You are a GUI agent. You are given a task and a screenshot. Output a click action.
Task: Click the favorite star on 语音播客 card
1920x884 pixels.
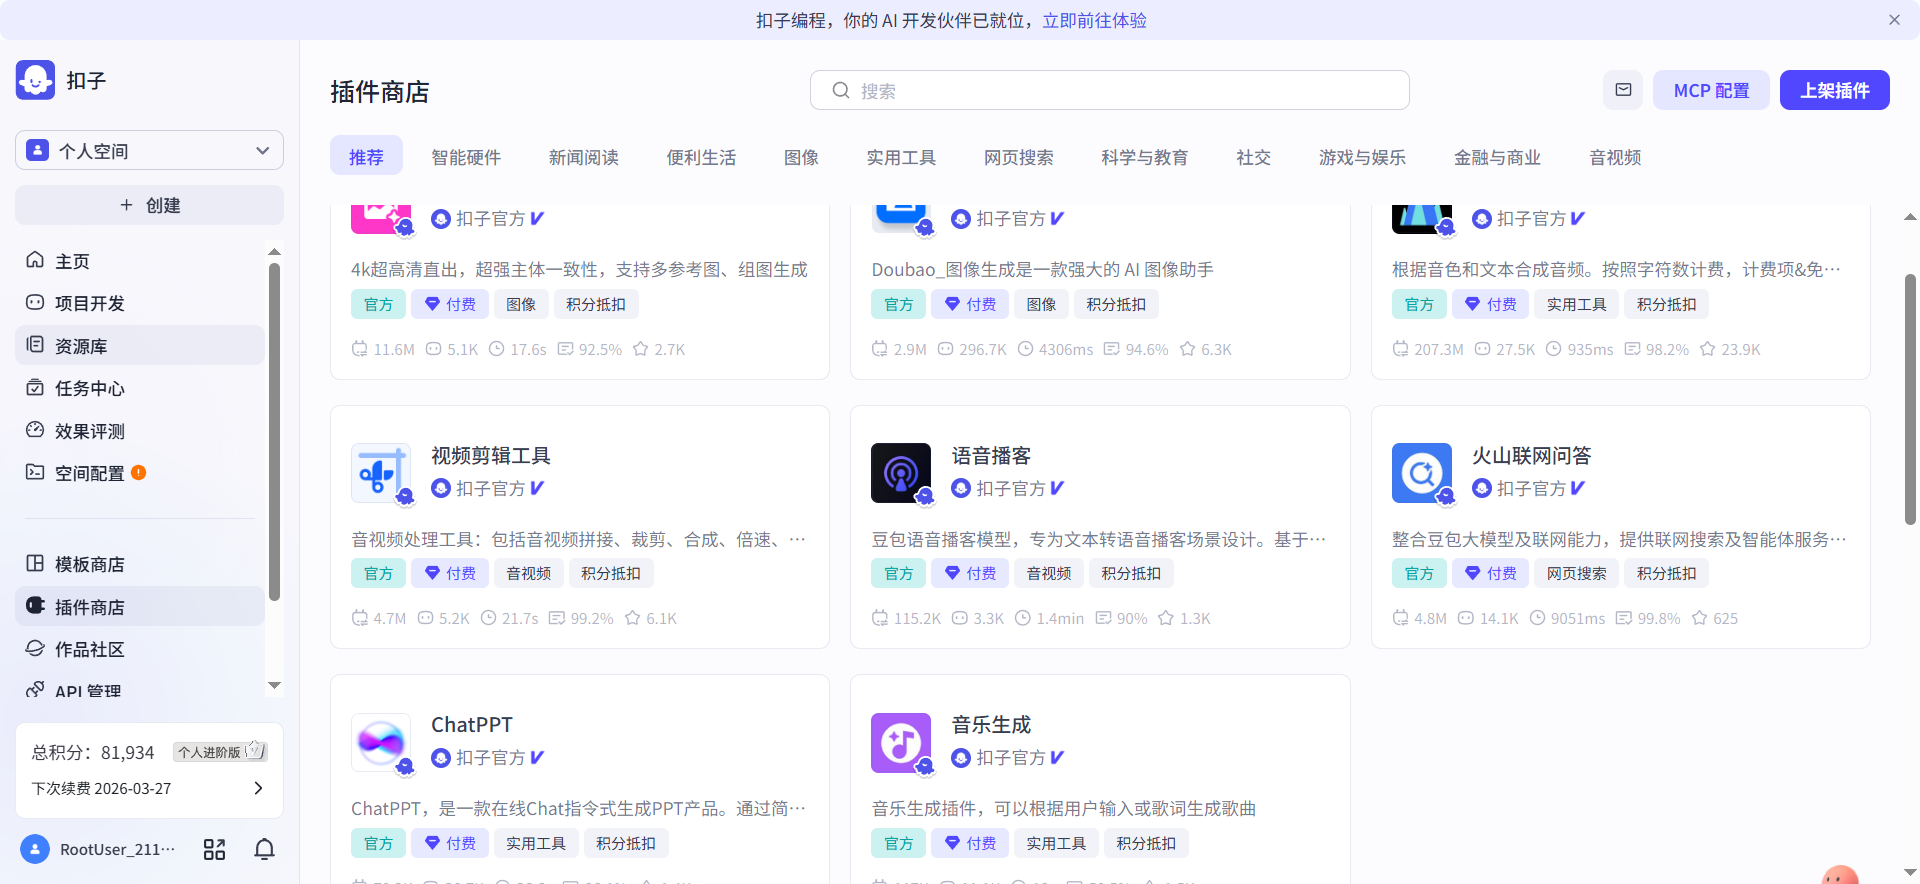click(1166, 618)
